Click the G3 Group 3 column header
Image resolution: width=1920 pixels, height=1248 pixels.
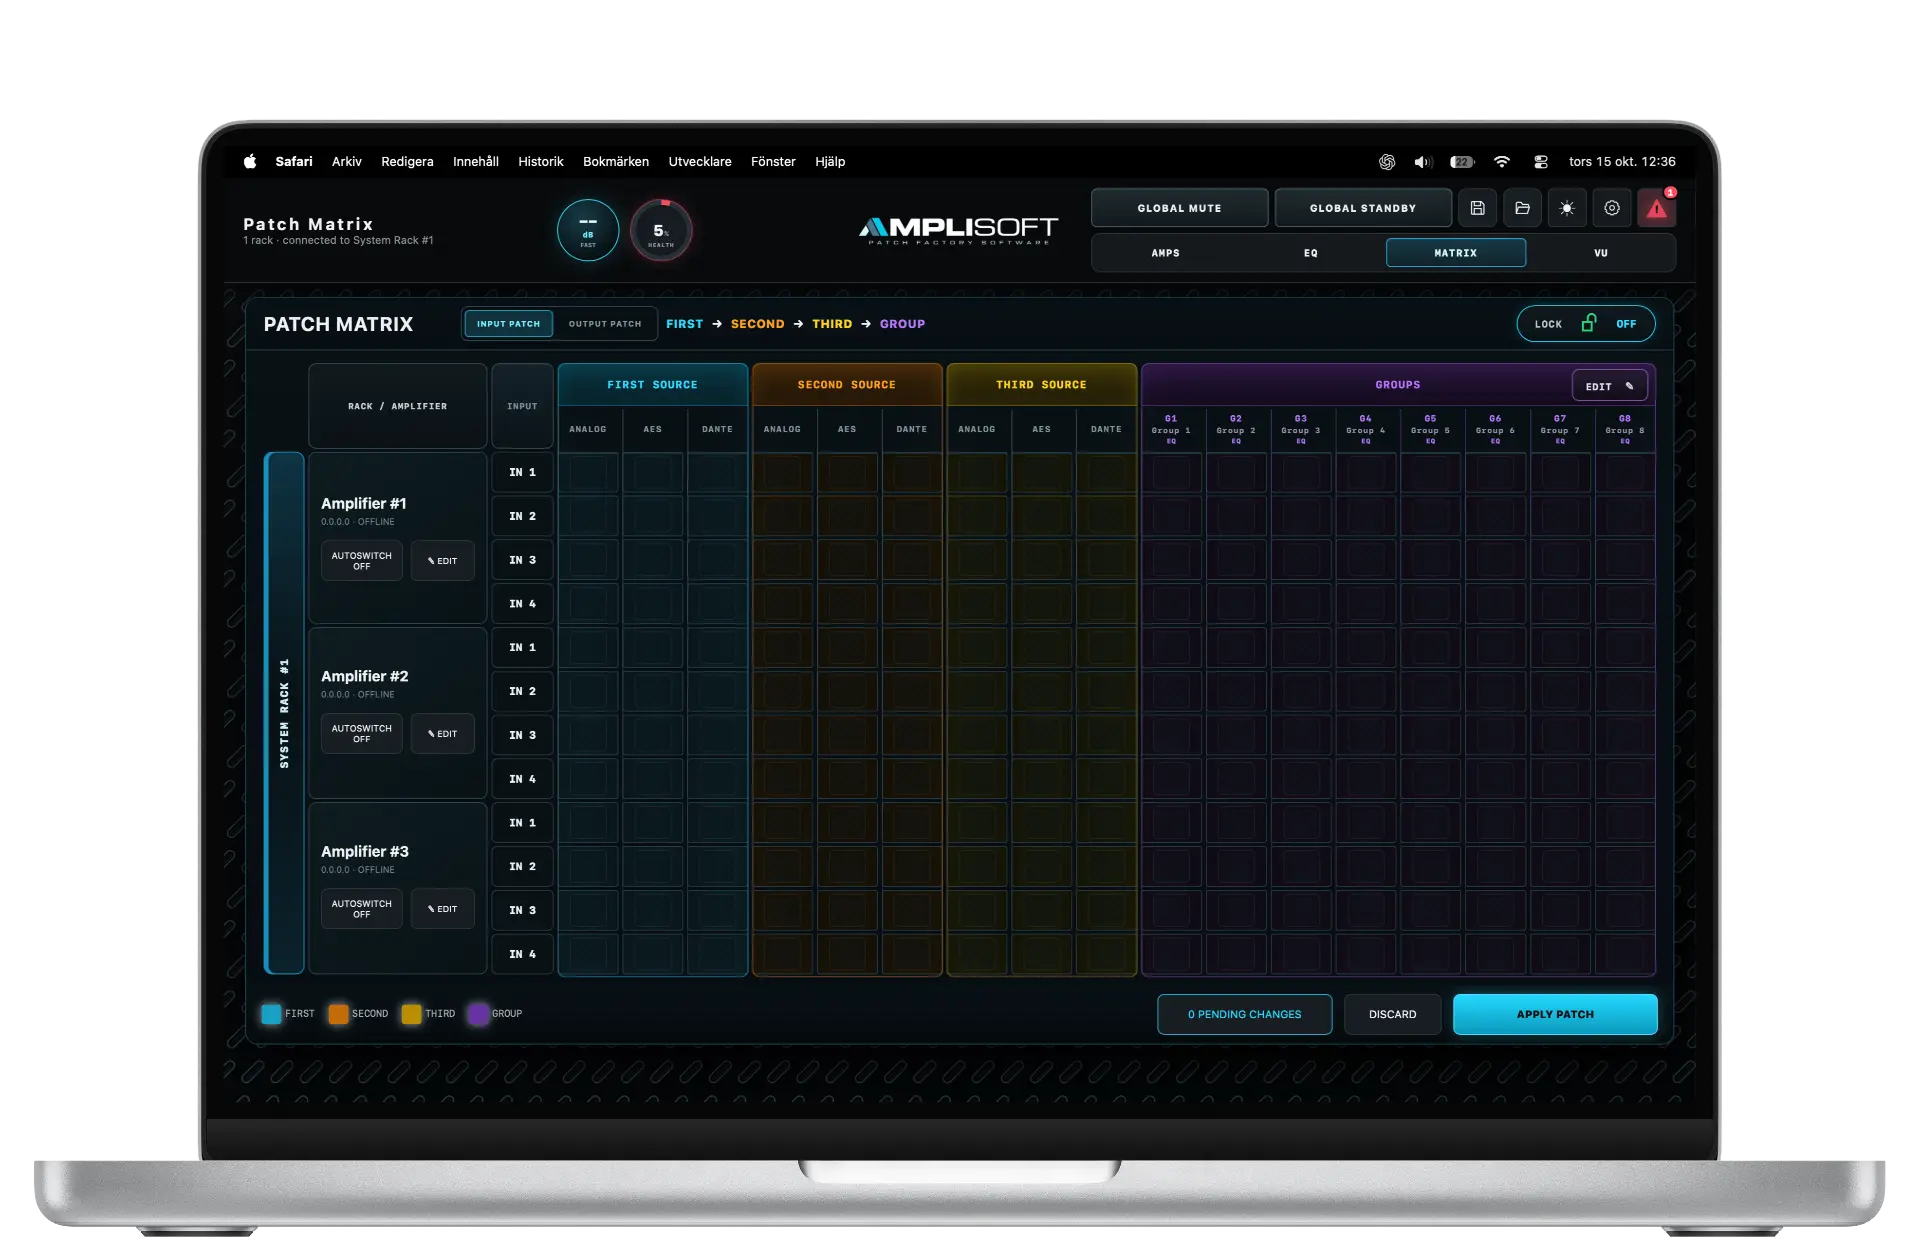tap(1301, 429)
